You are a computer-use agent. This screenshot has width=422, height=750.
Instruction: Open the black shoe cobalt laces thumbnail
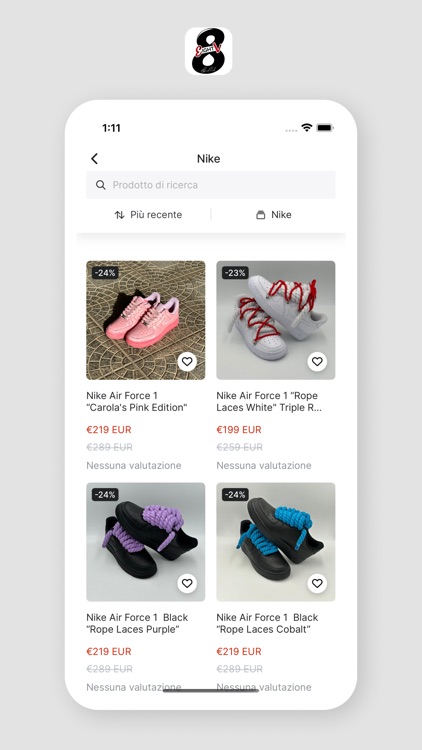pyautogui.click(x=276, y=542)
